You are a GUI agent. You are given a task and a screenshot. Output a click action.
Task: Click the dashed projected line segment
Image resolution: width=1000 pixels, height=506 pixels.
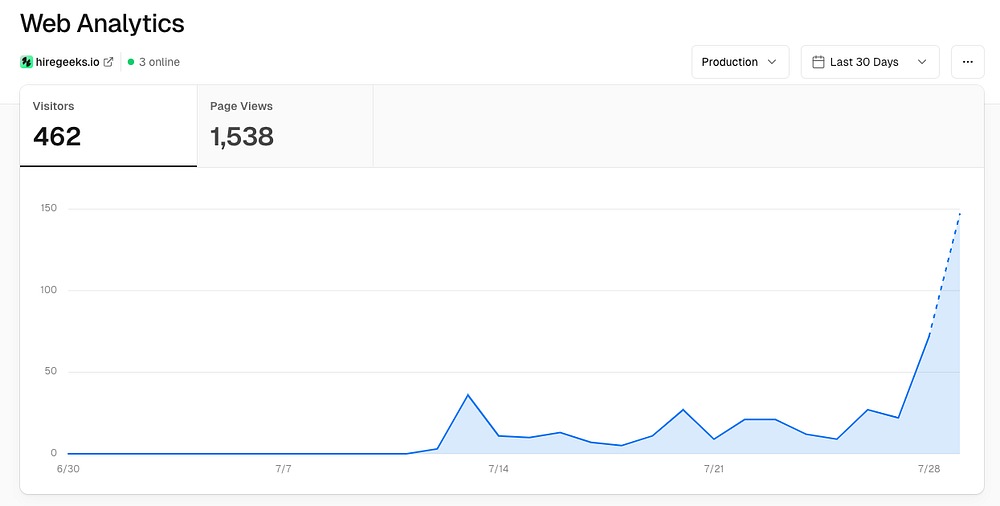pos(945,273)
